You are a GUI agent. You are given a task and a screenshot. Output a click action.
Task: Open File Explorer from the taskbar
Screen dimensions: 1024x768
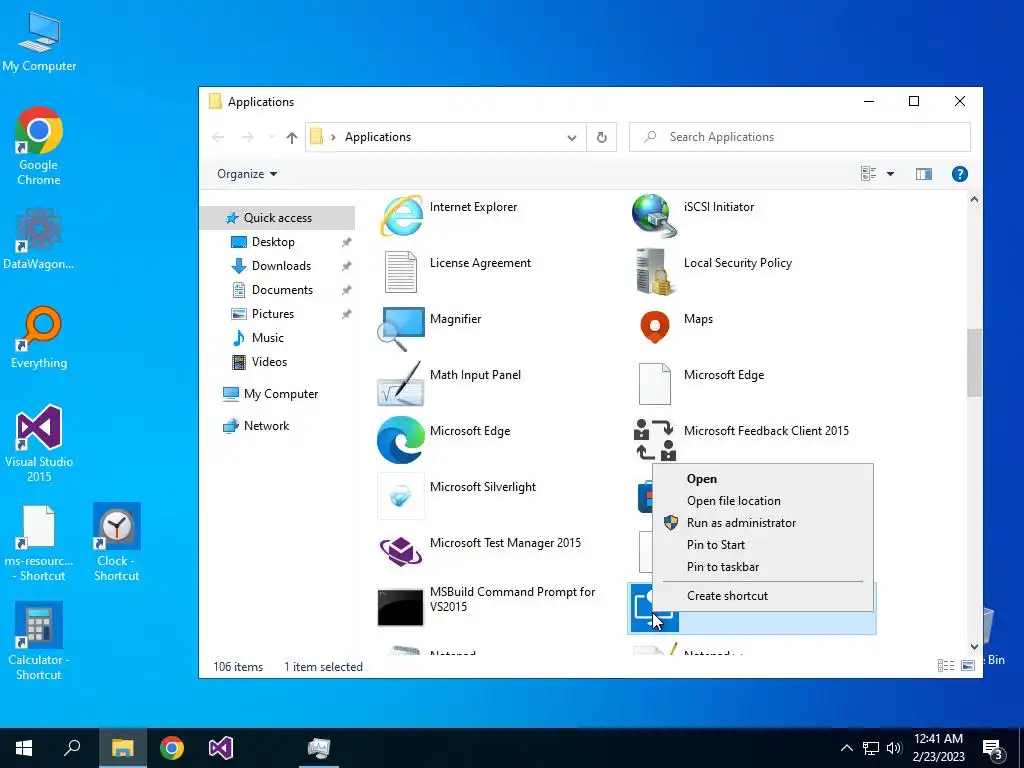click(x=122, y=748)
